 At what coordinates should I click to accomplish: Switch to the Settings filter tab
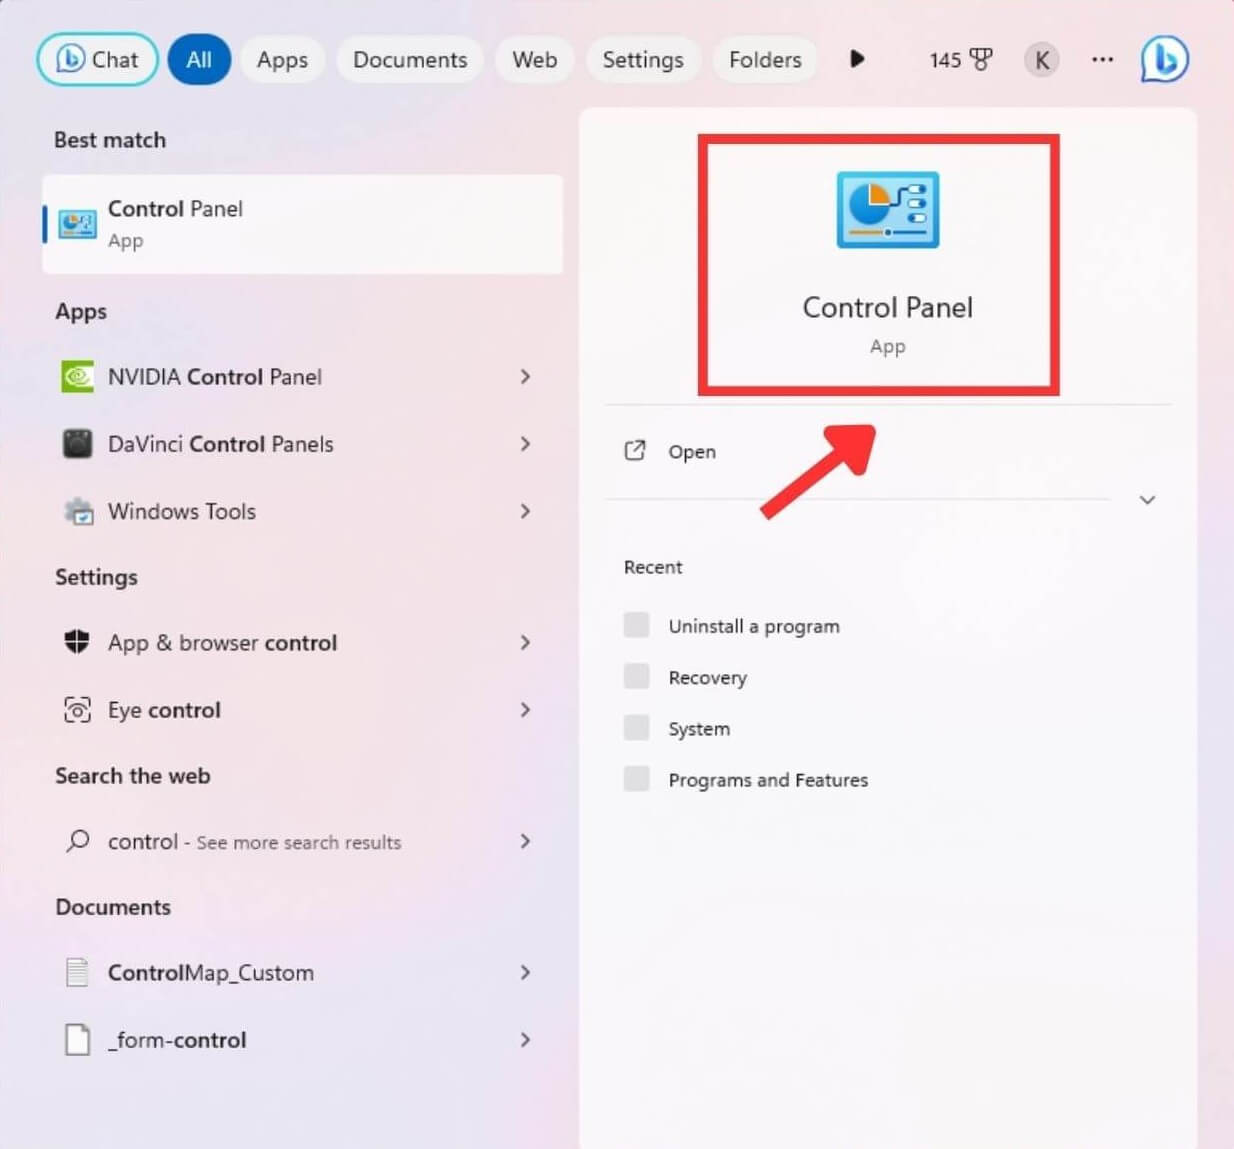pos(643,60)
